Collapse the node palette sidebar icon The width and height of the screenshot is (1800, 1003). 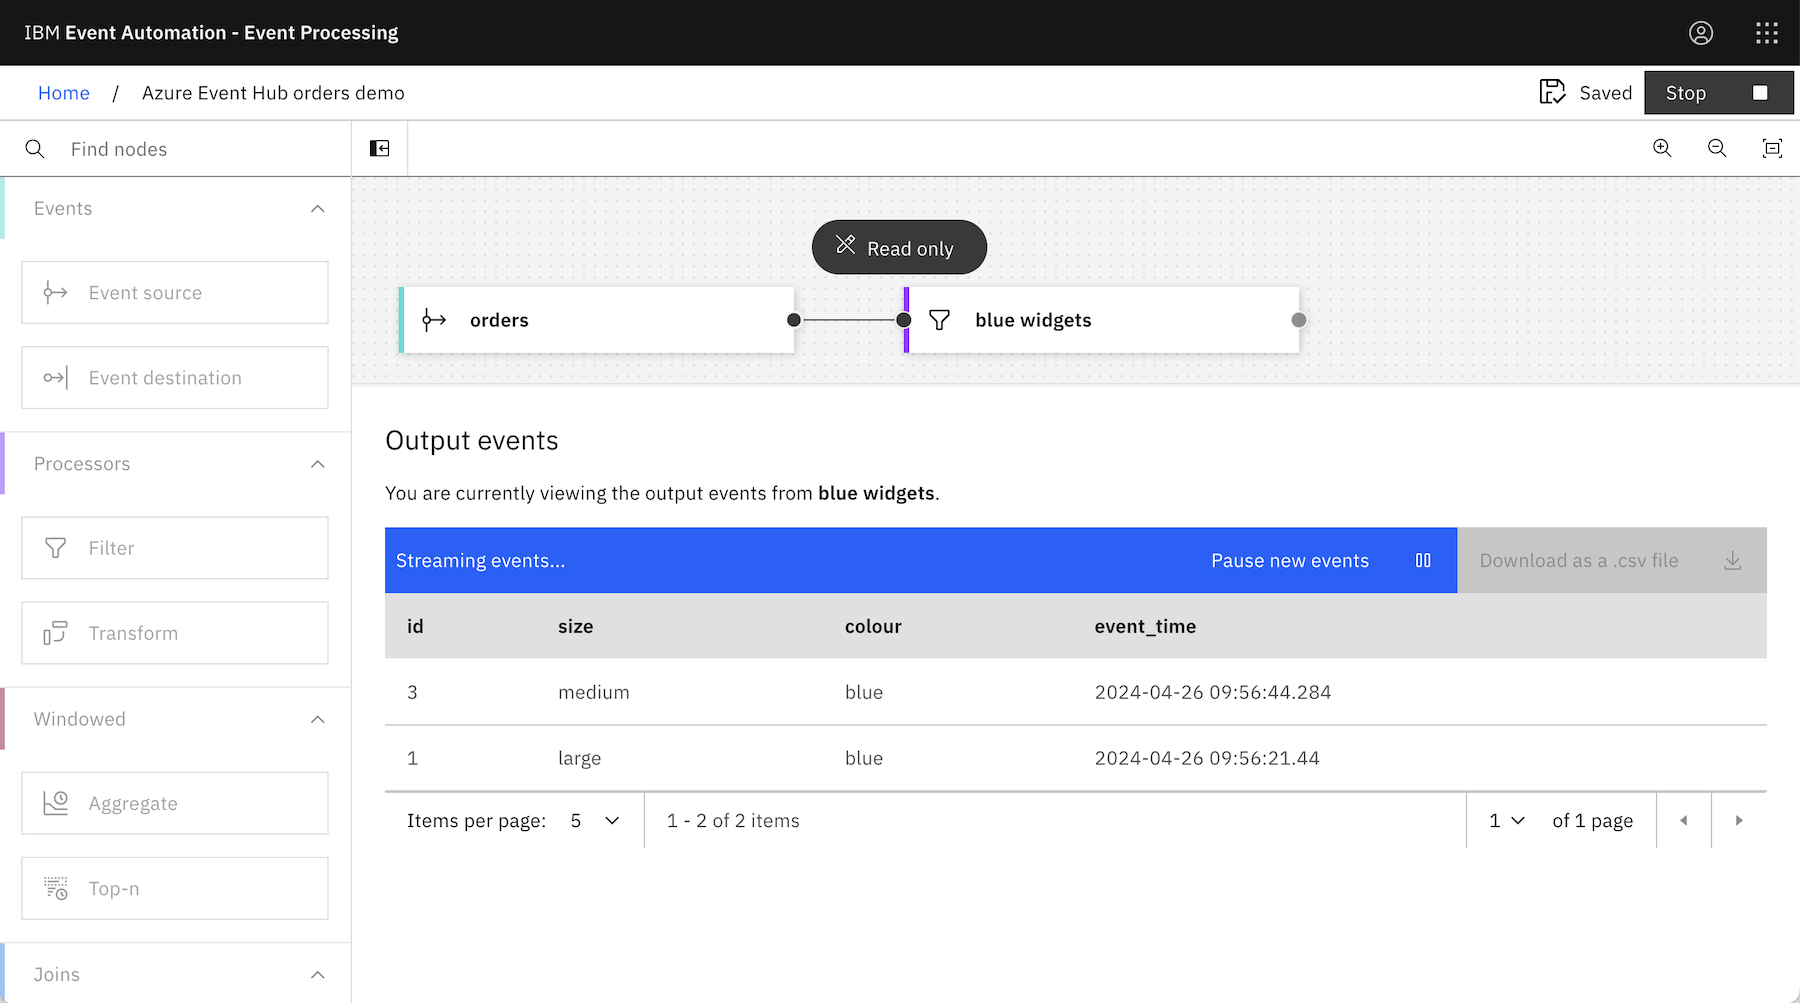[x=380, y=148]
